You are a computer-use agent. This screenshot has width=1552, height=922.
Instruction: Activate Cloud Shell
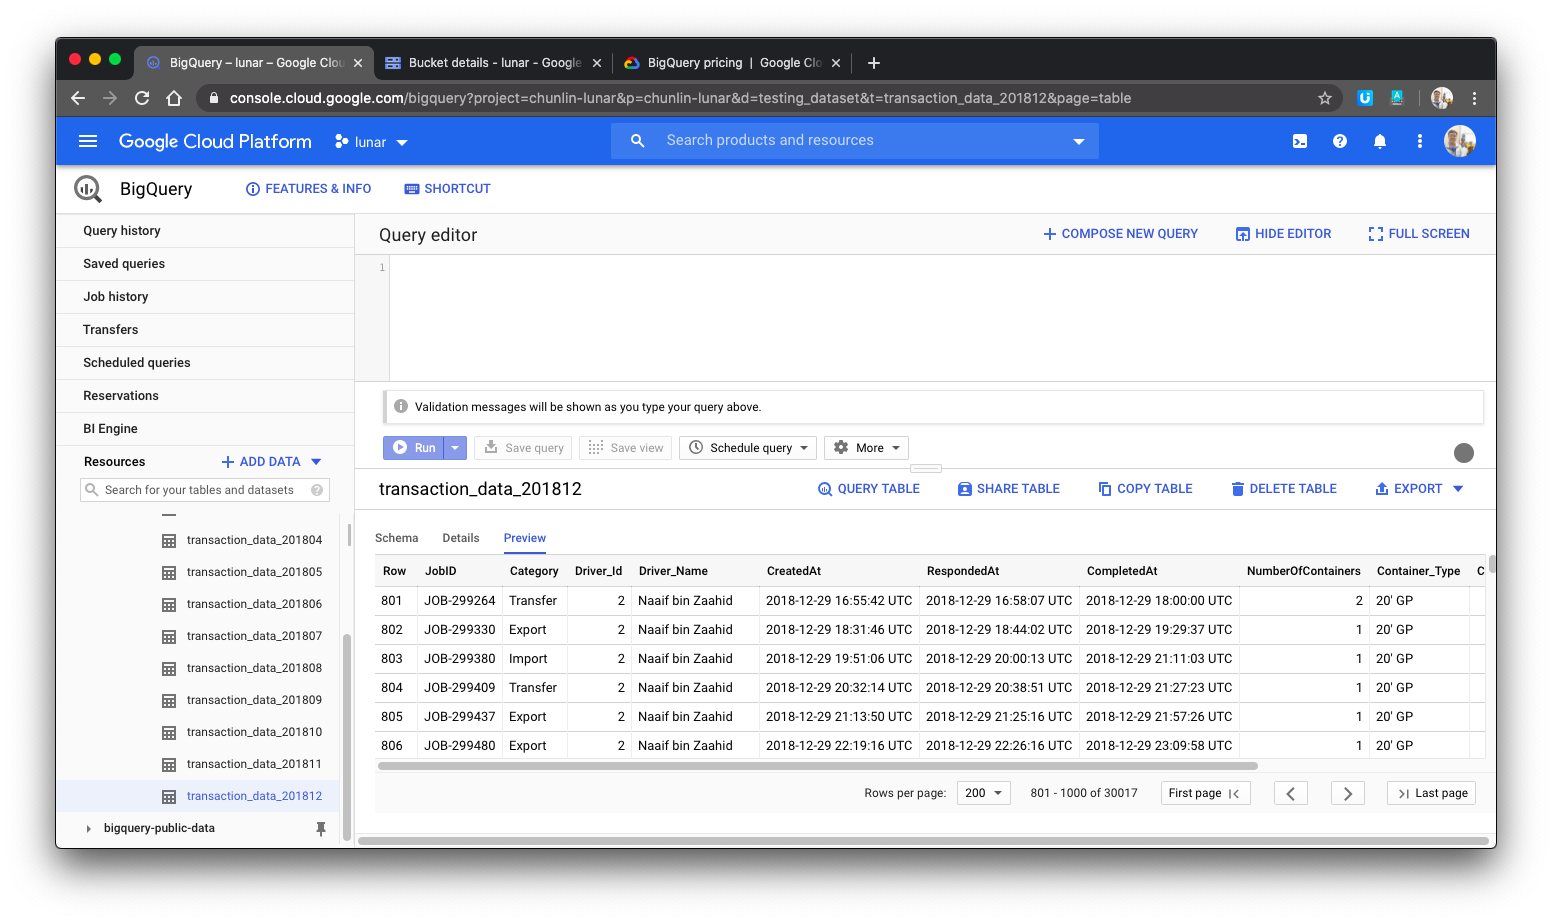tap(1299, 141)
